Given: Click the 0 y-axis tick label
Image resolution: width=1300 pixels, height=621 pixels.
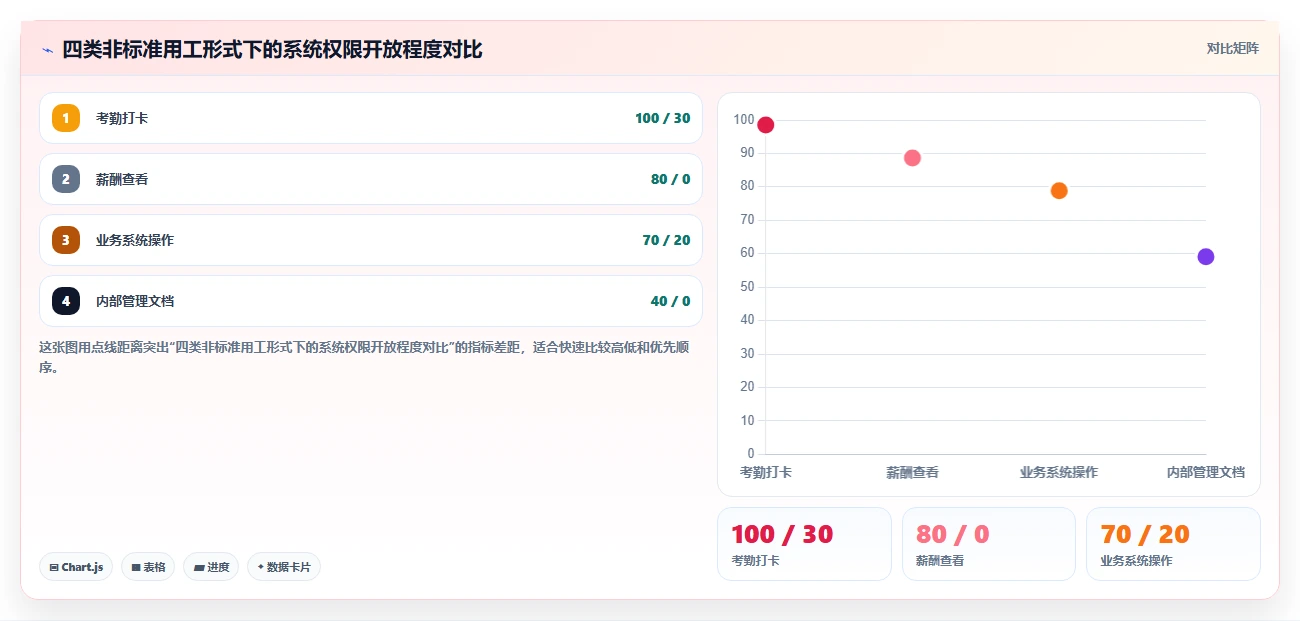Looking at the screenshot, I should [x=751, y=454].
